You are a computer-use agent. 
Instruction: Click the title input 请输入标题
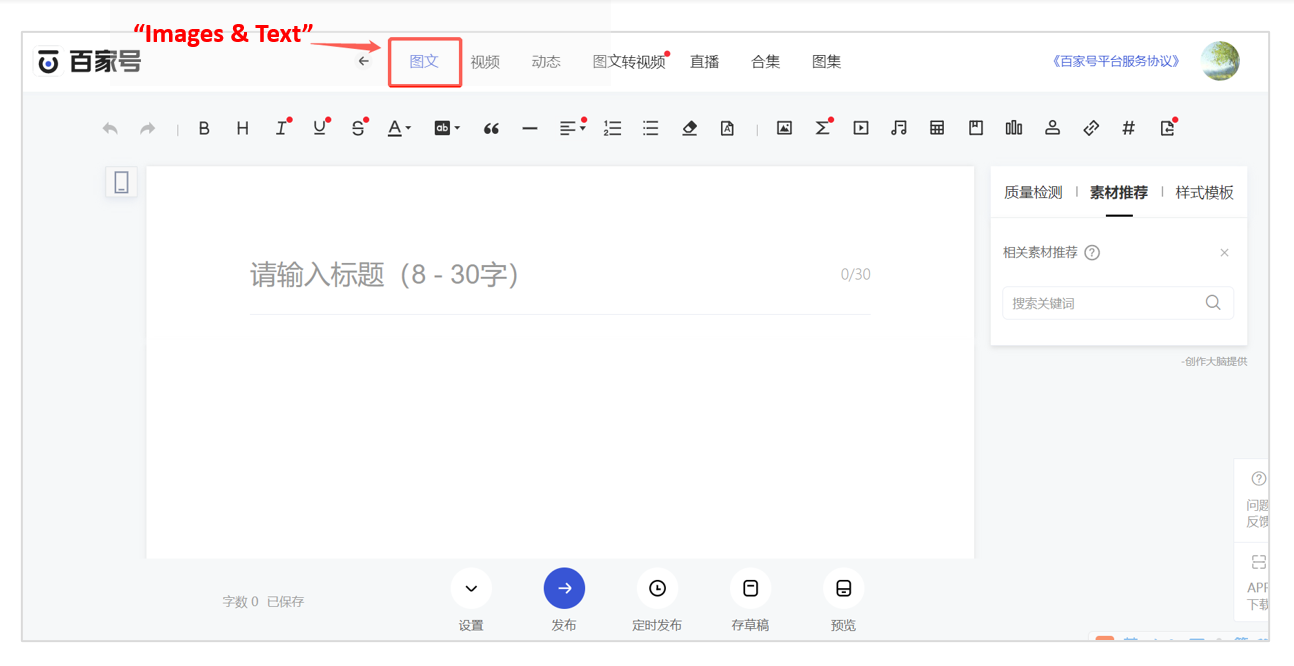(560, 274)
